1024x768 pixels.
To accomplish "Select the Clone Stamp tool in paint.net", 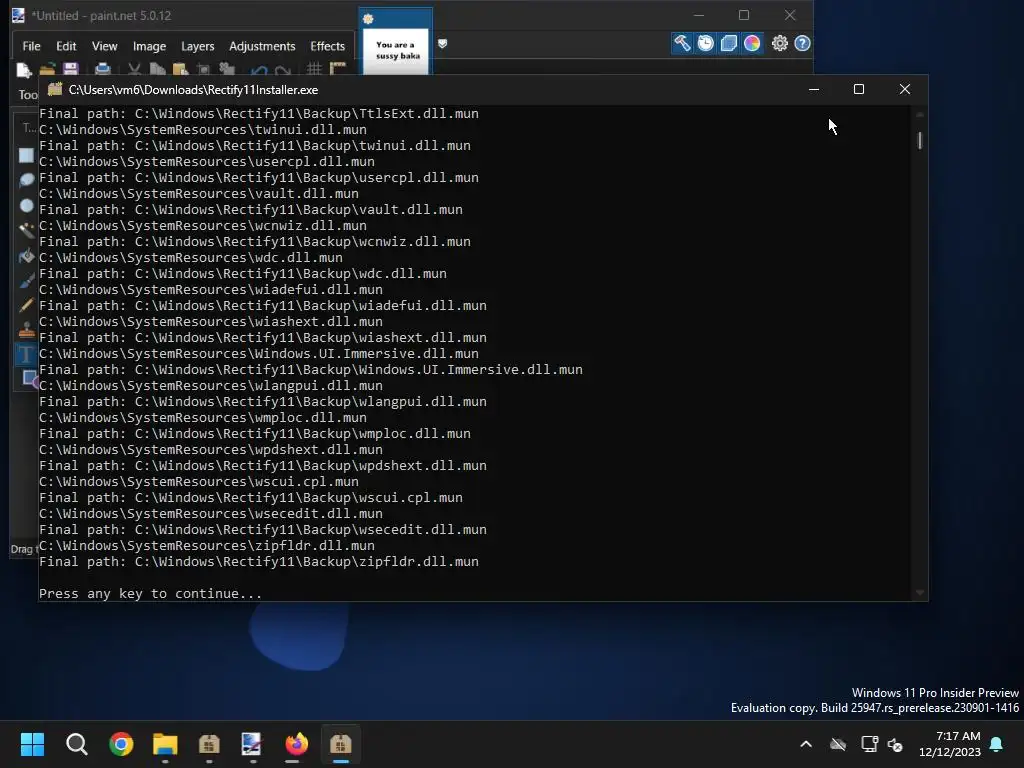I will click(26, 330).
